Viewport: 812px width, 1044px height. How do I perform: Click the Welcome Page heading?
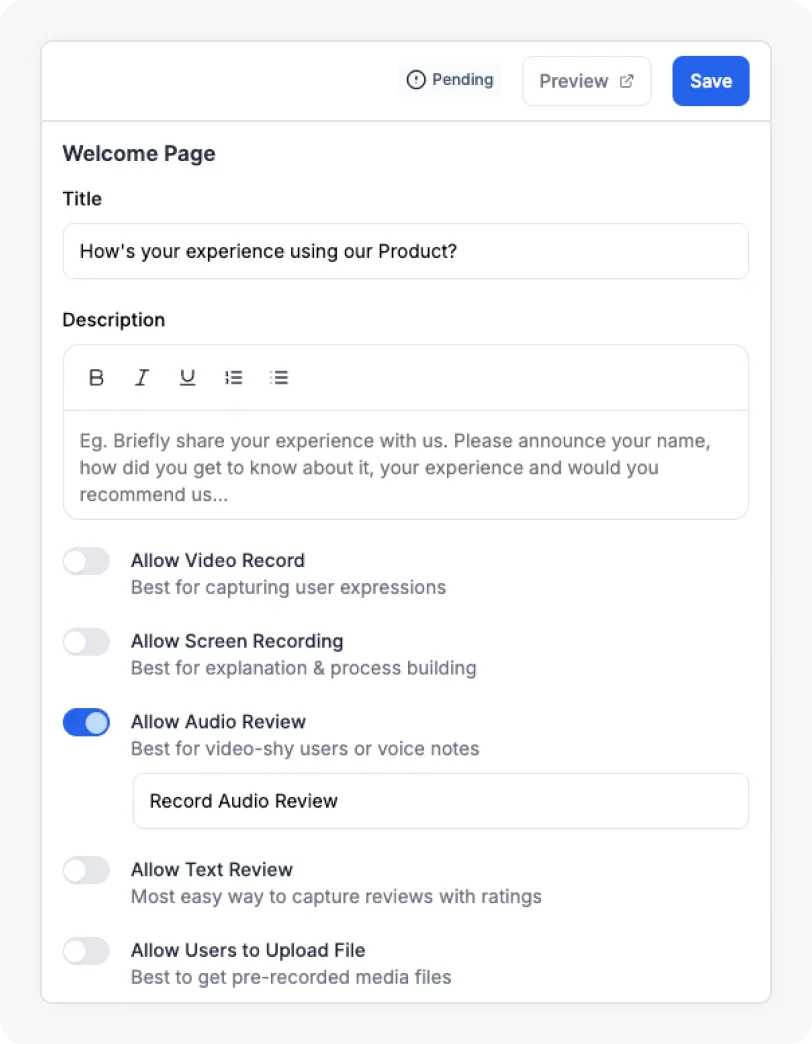(x=139, y=153)
